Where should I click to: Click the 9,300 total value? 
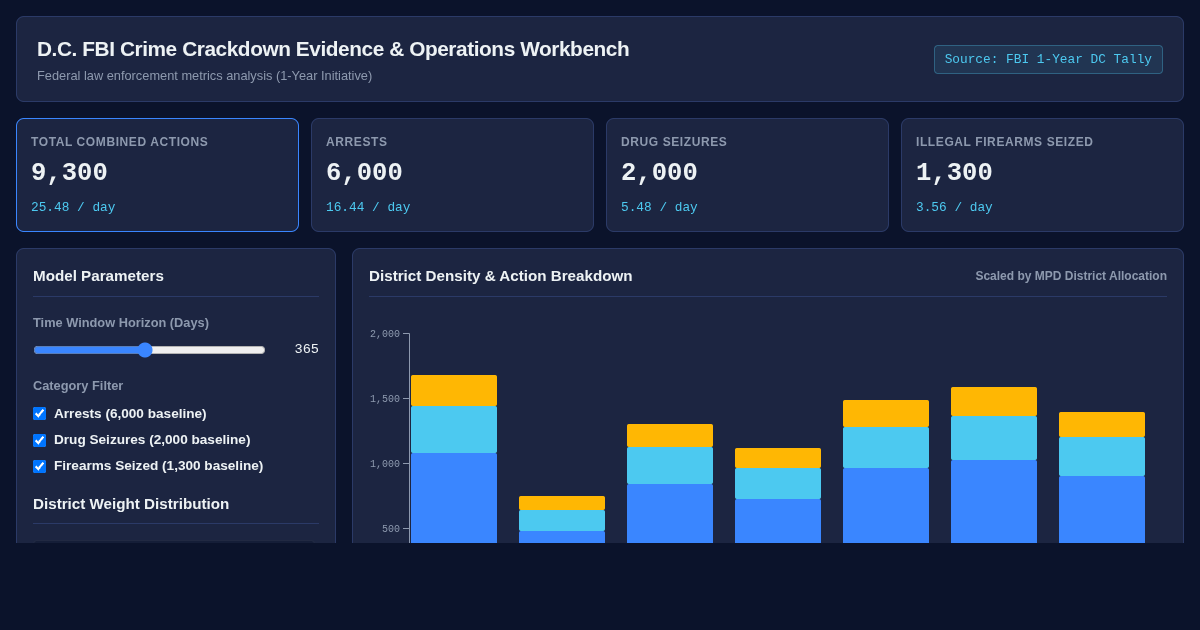pyautogui.click(x=69, y=173)
